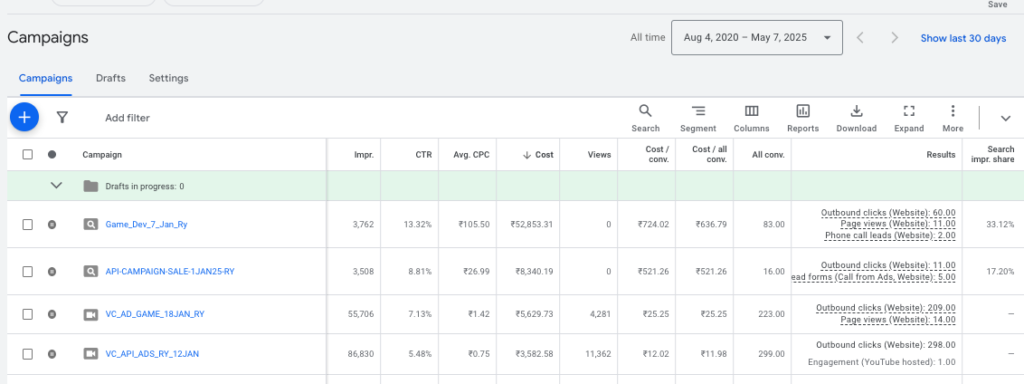Switch to the Drafts tab
Image resolution: width=1024 pixels, height=384 pixels.
click(x=110, y=78)
